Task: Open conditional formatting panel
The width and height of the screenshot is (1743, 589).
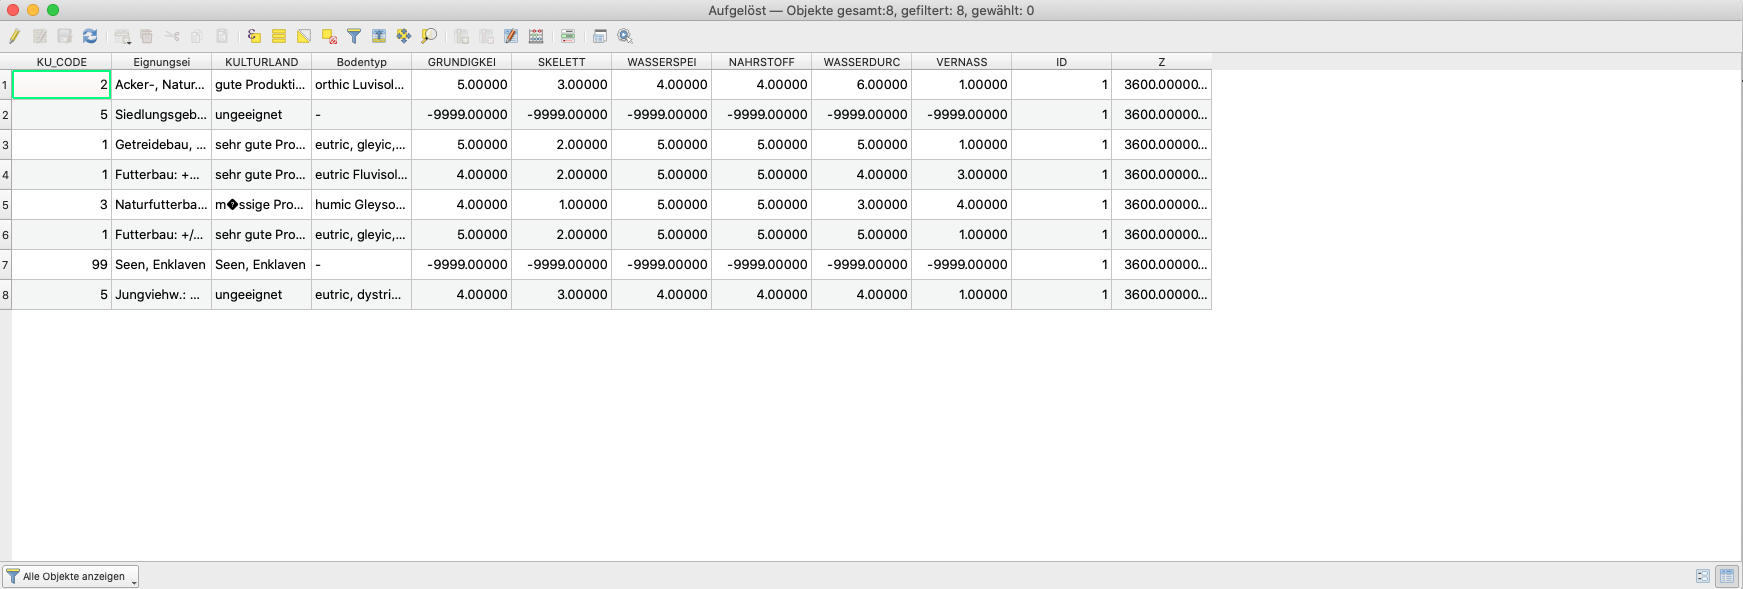Action: pyautogui.click(x=568, y=36)
